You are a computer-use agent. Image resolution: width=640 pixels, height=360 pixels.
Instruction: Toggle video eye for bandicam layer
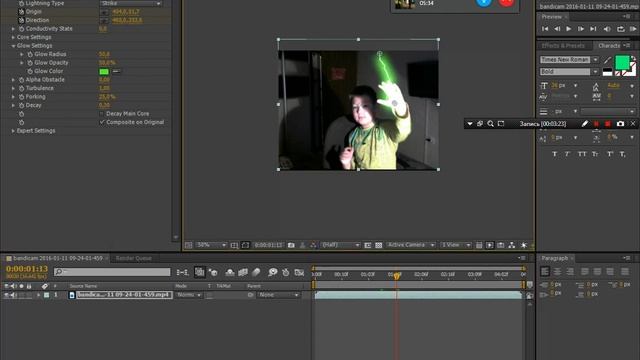[x=6, y=295]
